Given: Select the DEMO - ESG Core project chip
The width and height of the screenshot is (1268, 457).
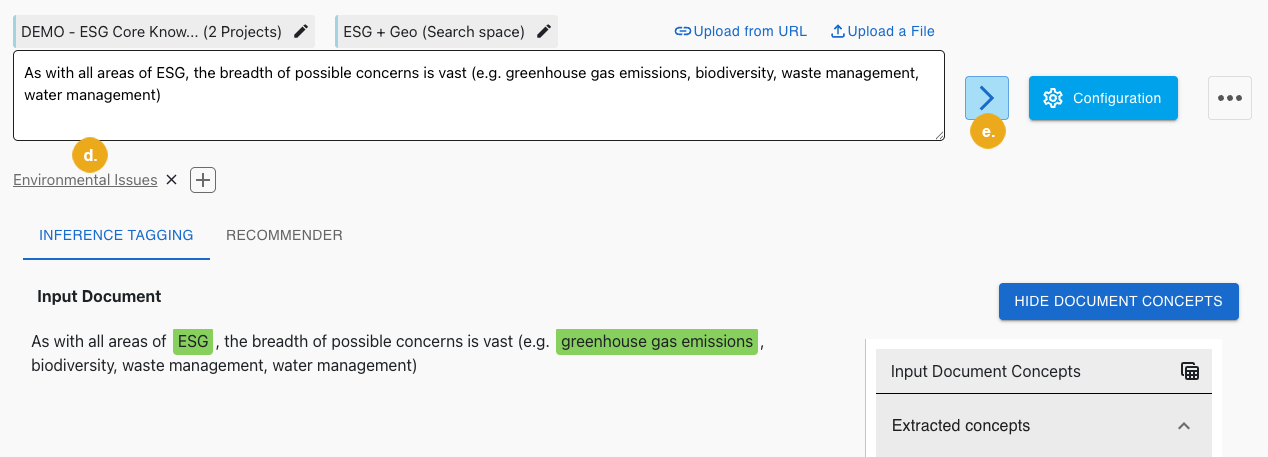Looking at the screenshot, I should coord(152,31).
